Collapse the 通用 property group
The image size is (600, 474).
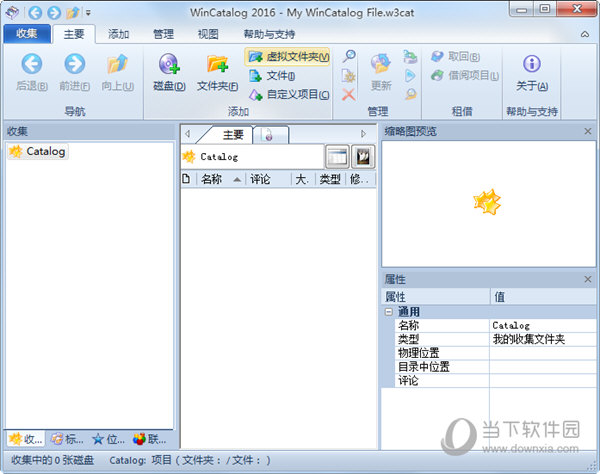[x=388, y=312]
